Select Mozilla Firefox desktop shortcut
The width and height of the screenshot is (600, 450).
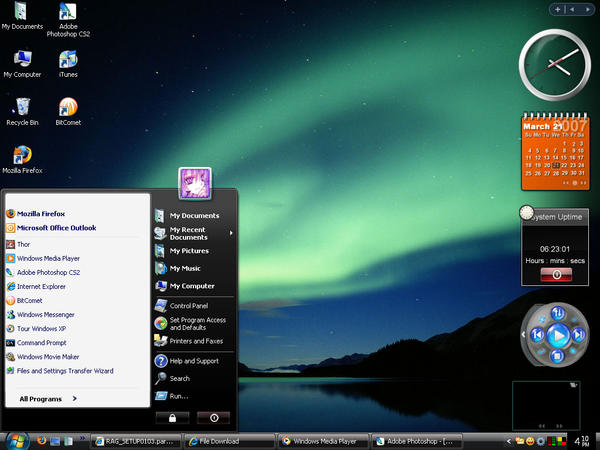[x=22, y=160]
